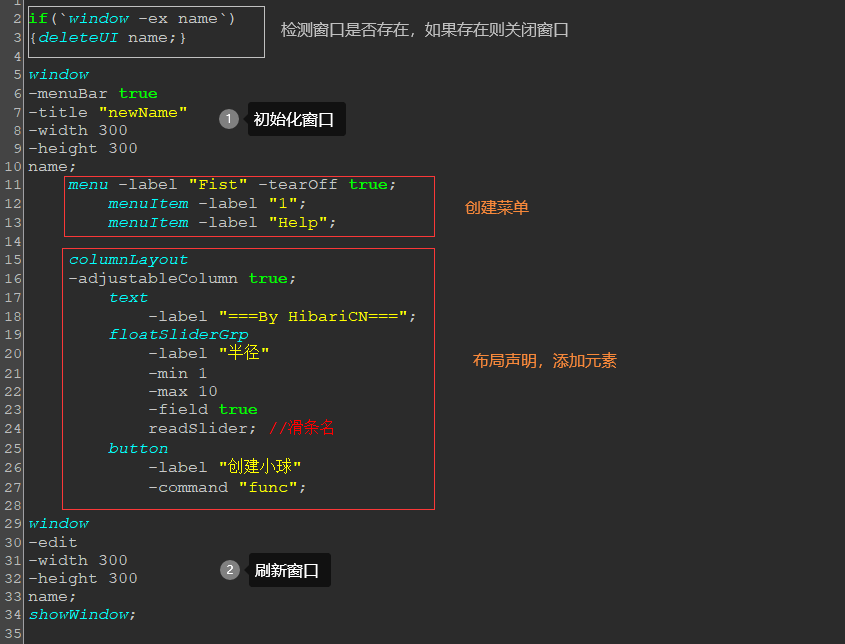The height and width of the screenshot is (644, 845).
Task: Click "-width 300" on line 8
Action: 78,130
